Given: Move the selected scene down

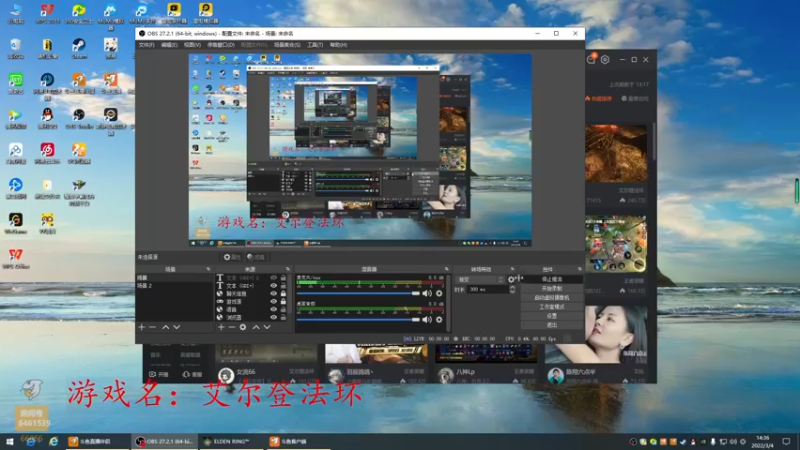Looking at the screenshot, I should click(x=177, y=327).
